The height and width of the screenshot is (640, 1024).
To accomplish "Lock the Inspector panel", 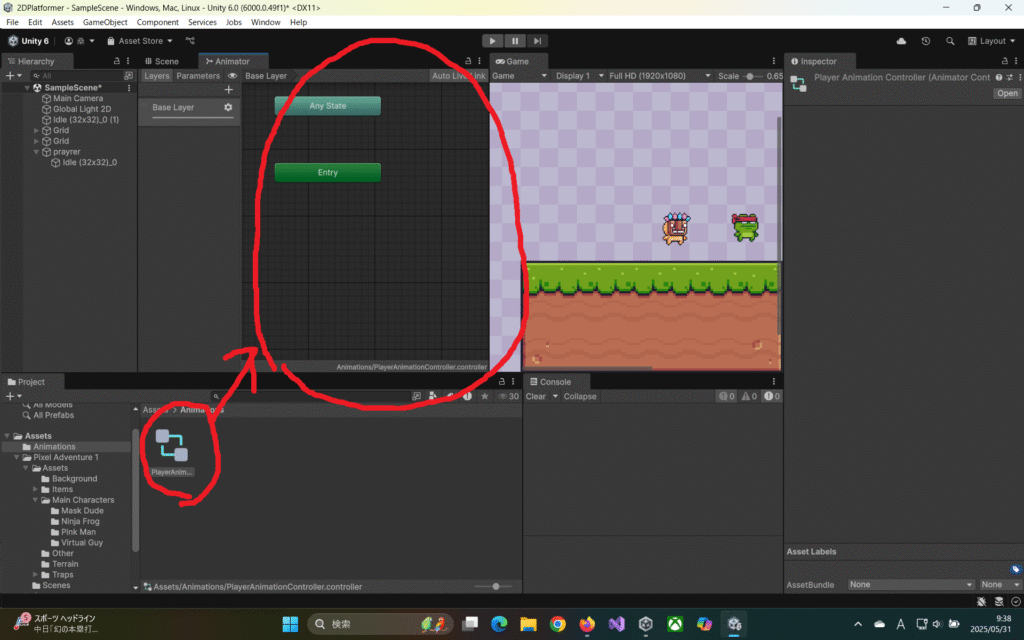I will [1004, 61].
